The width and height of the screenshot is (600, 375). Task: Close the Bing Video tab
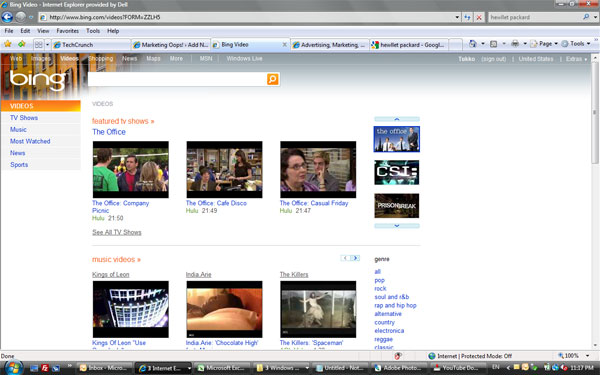pyautogui.click(x=284, y=44)
